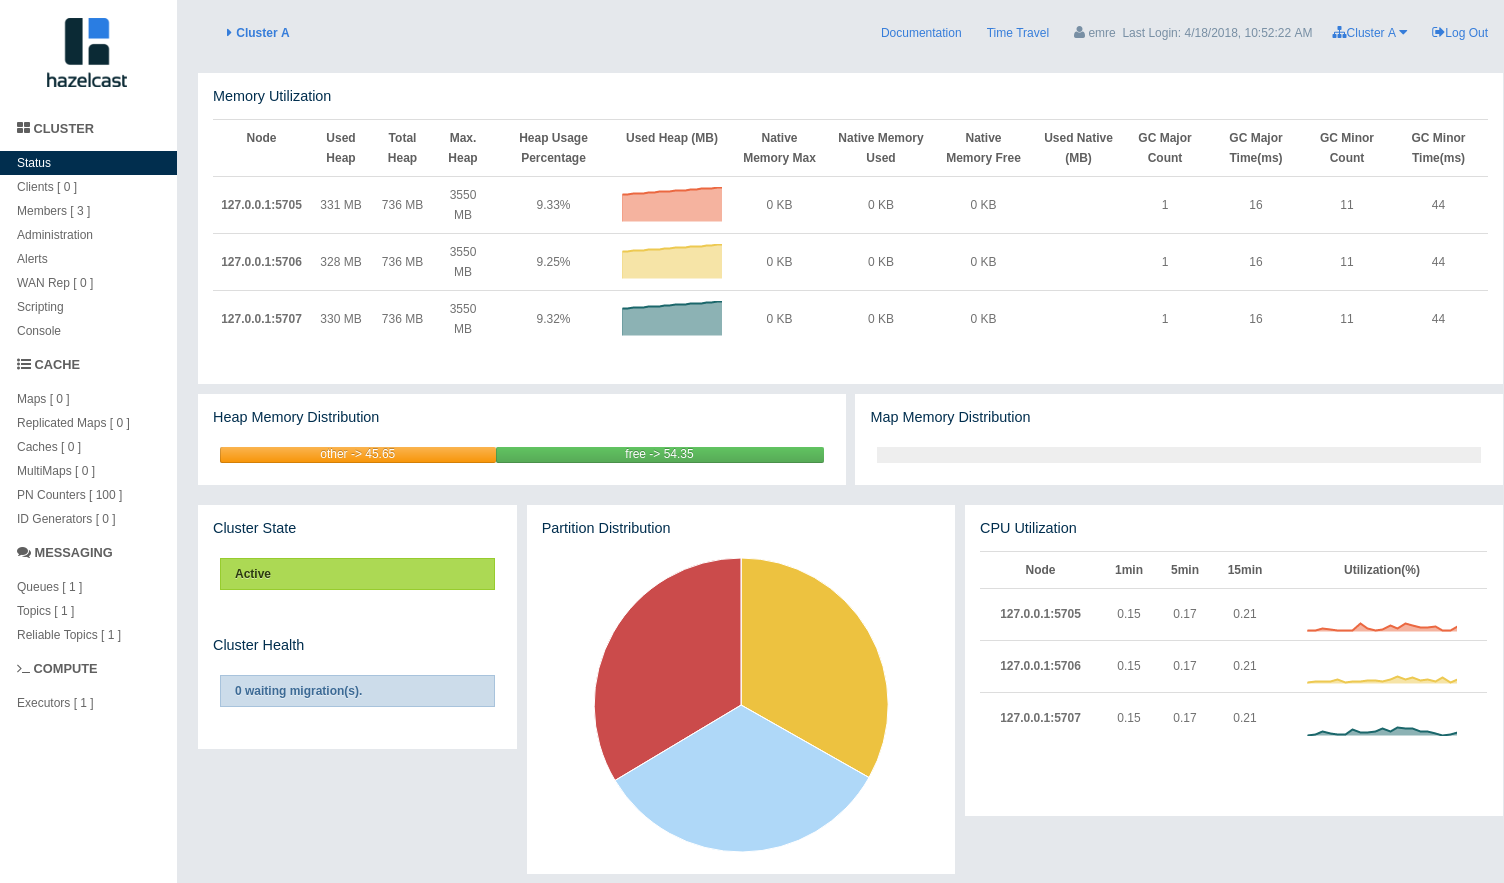
Task: Click node 127.0.0.1:5707 in CPU Utilization
Action: [x=1040, y=718]
